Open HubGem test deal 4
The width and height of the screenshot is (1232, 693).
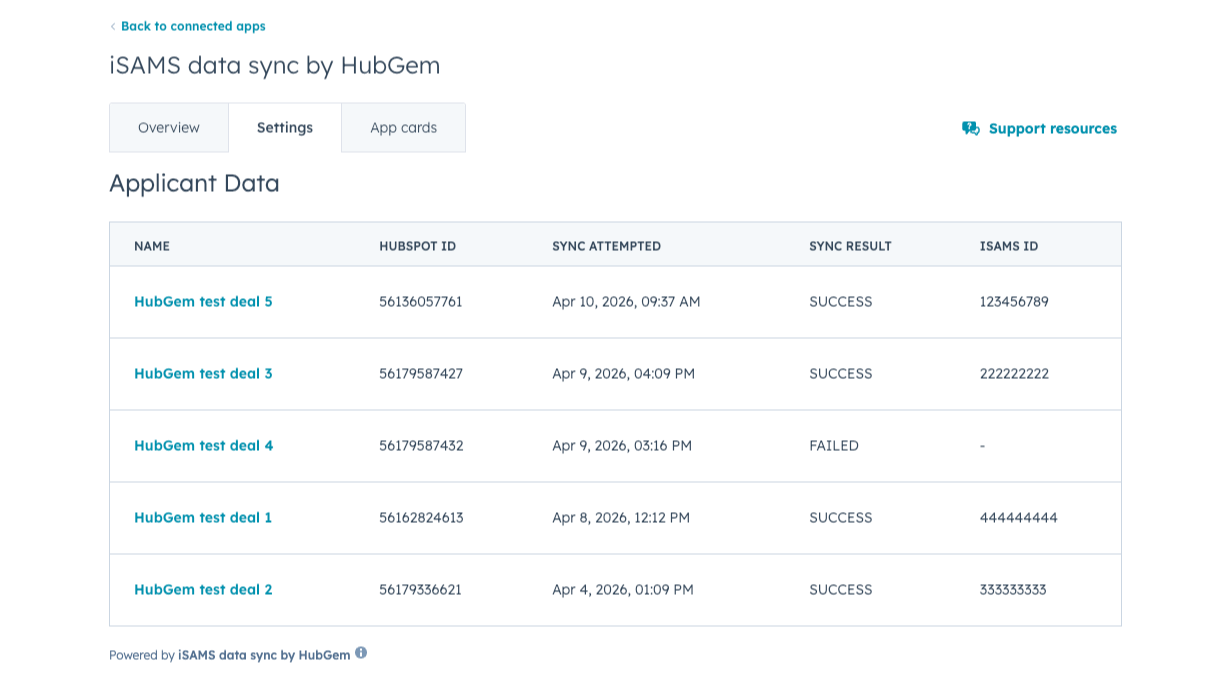click(x=203, y=445)
